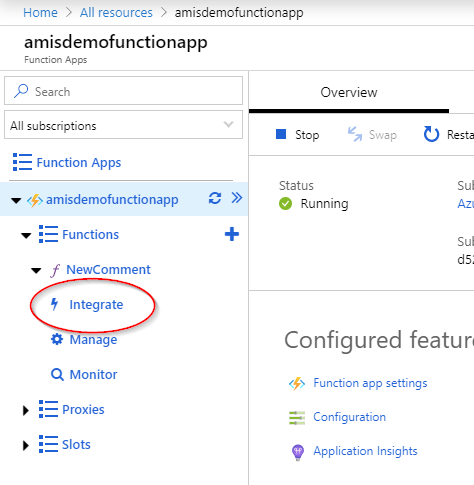Collapse the NewComment function node
This screenshot has width=474, height=485.
[x=36, y=270]
